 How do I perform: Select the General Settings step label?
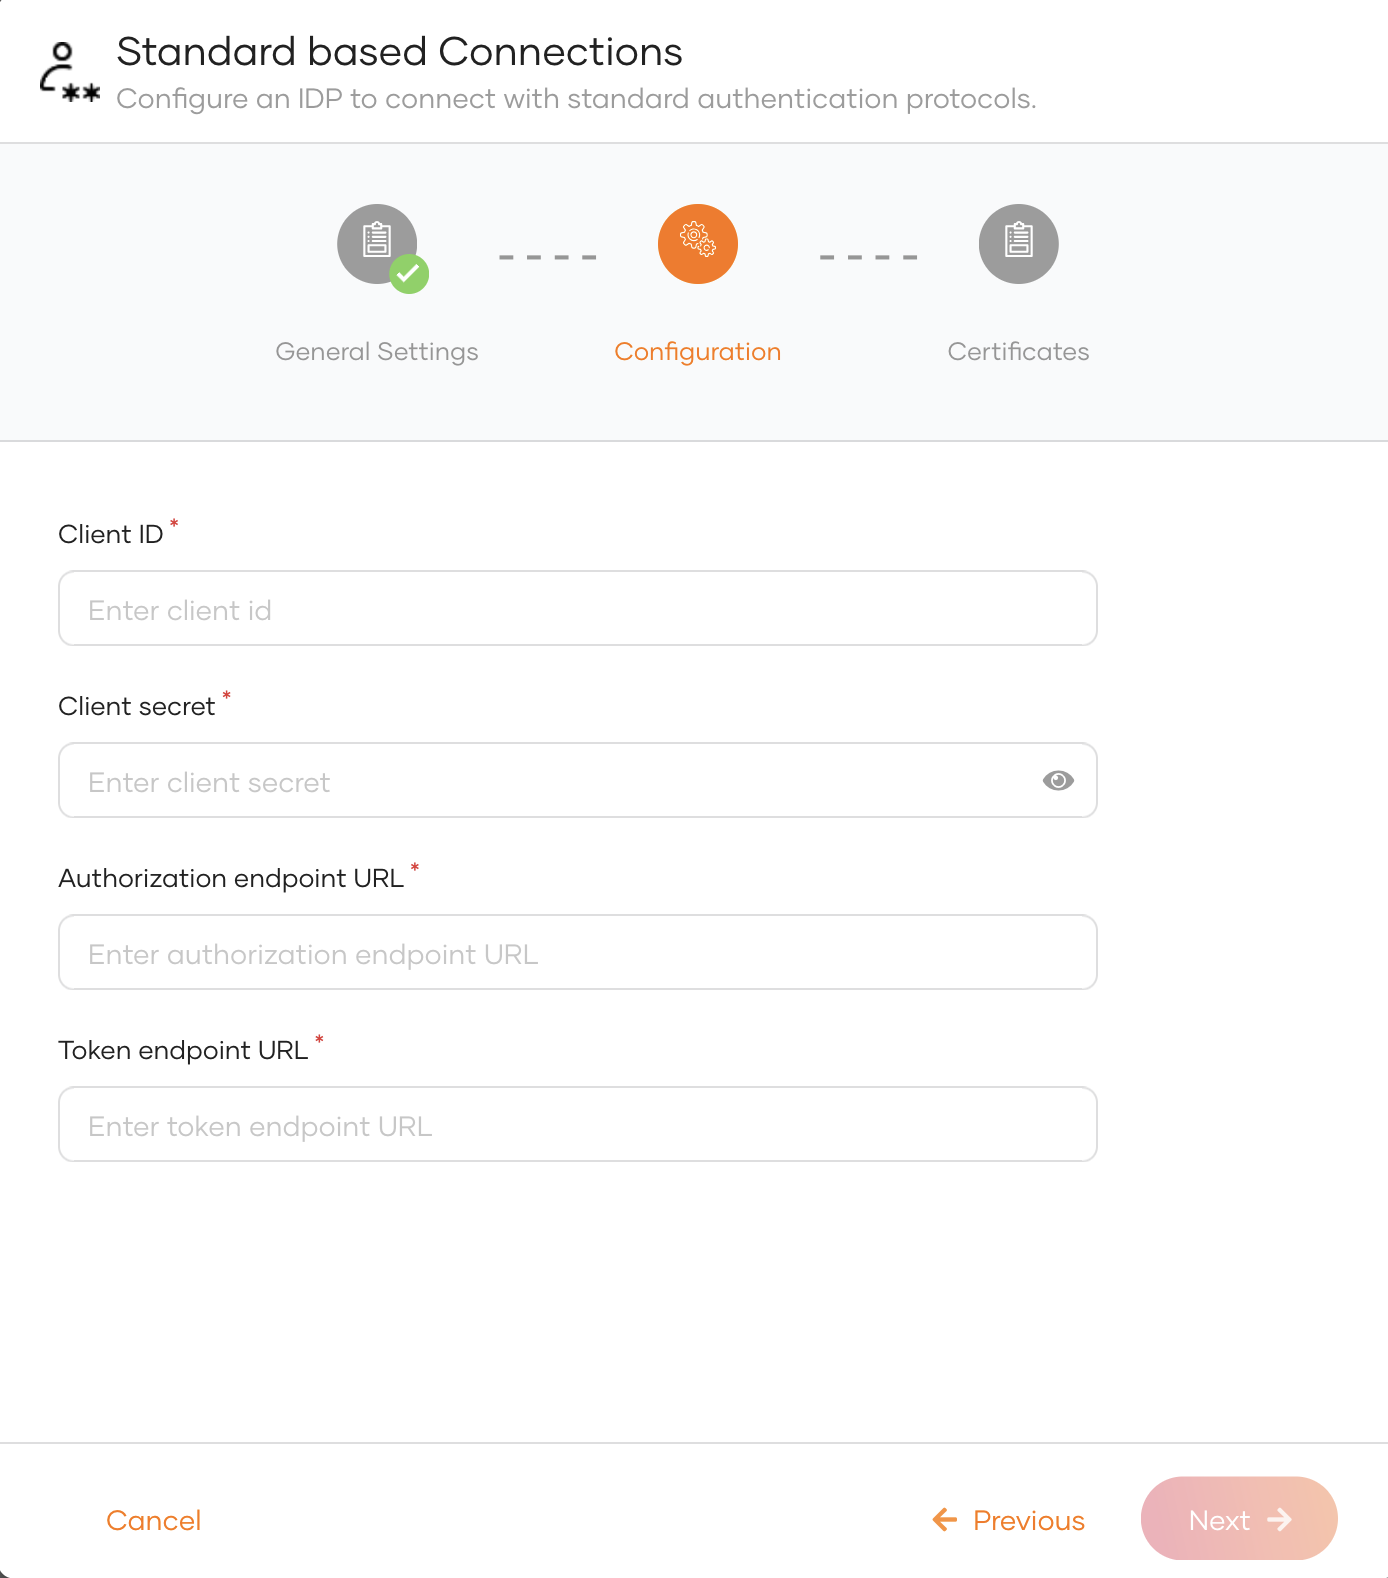click(x=377, y=351)
